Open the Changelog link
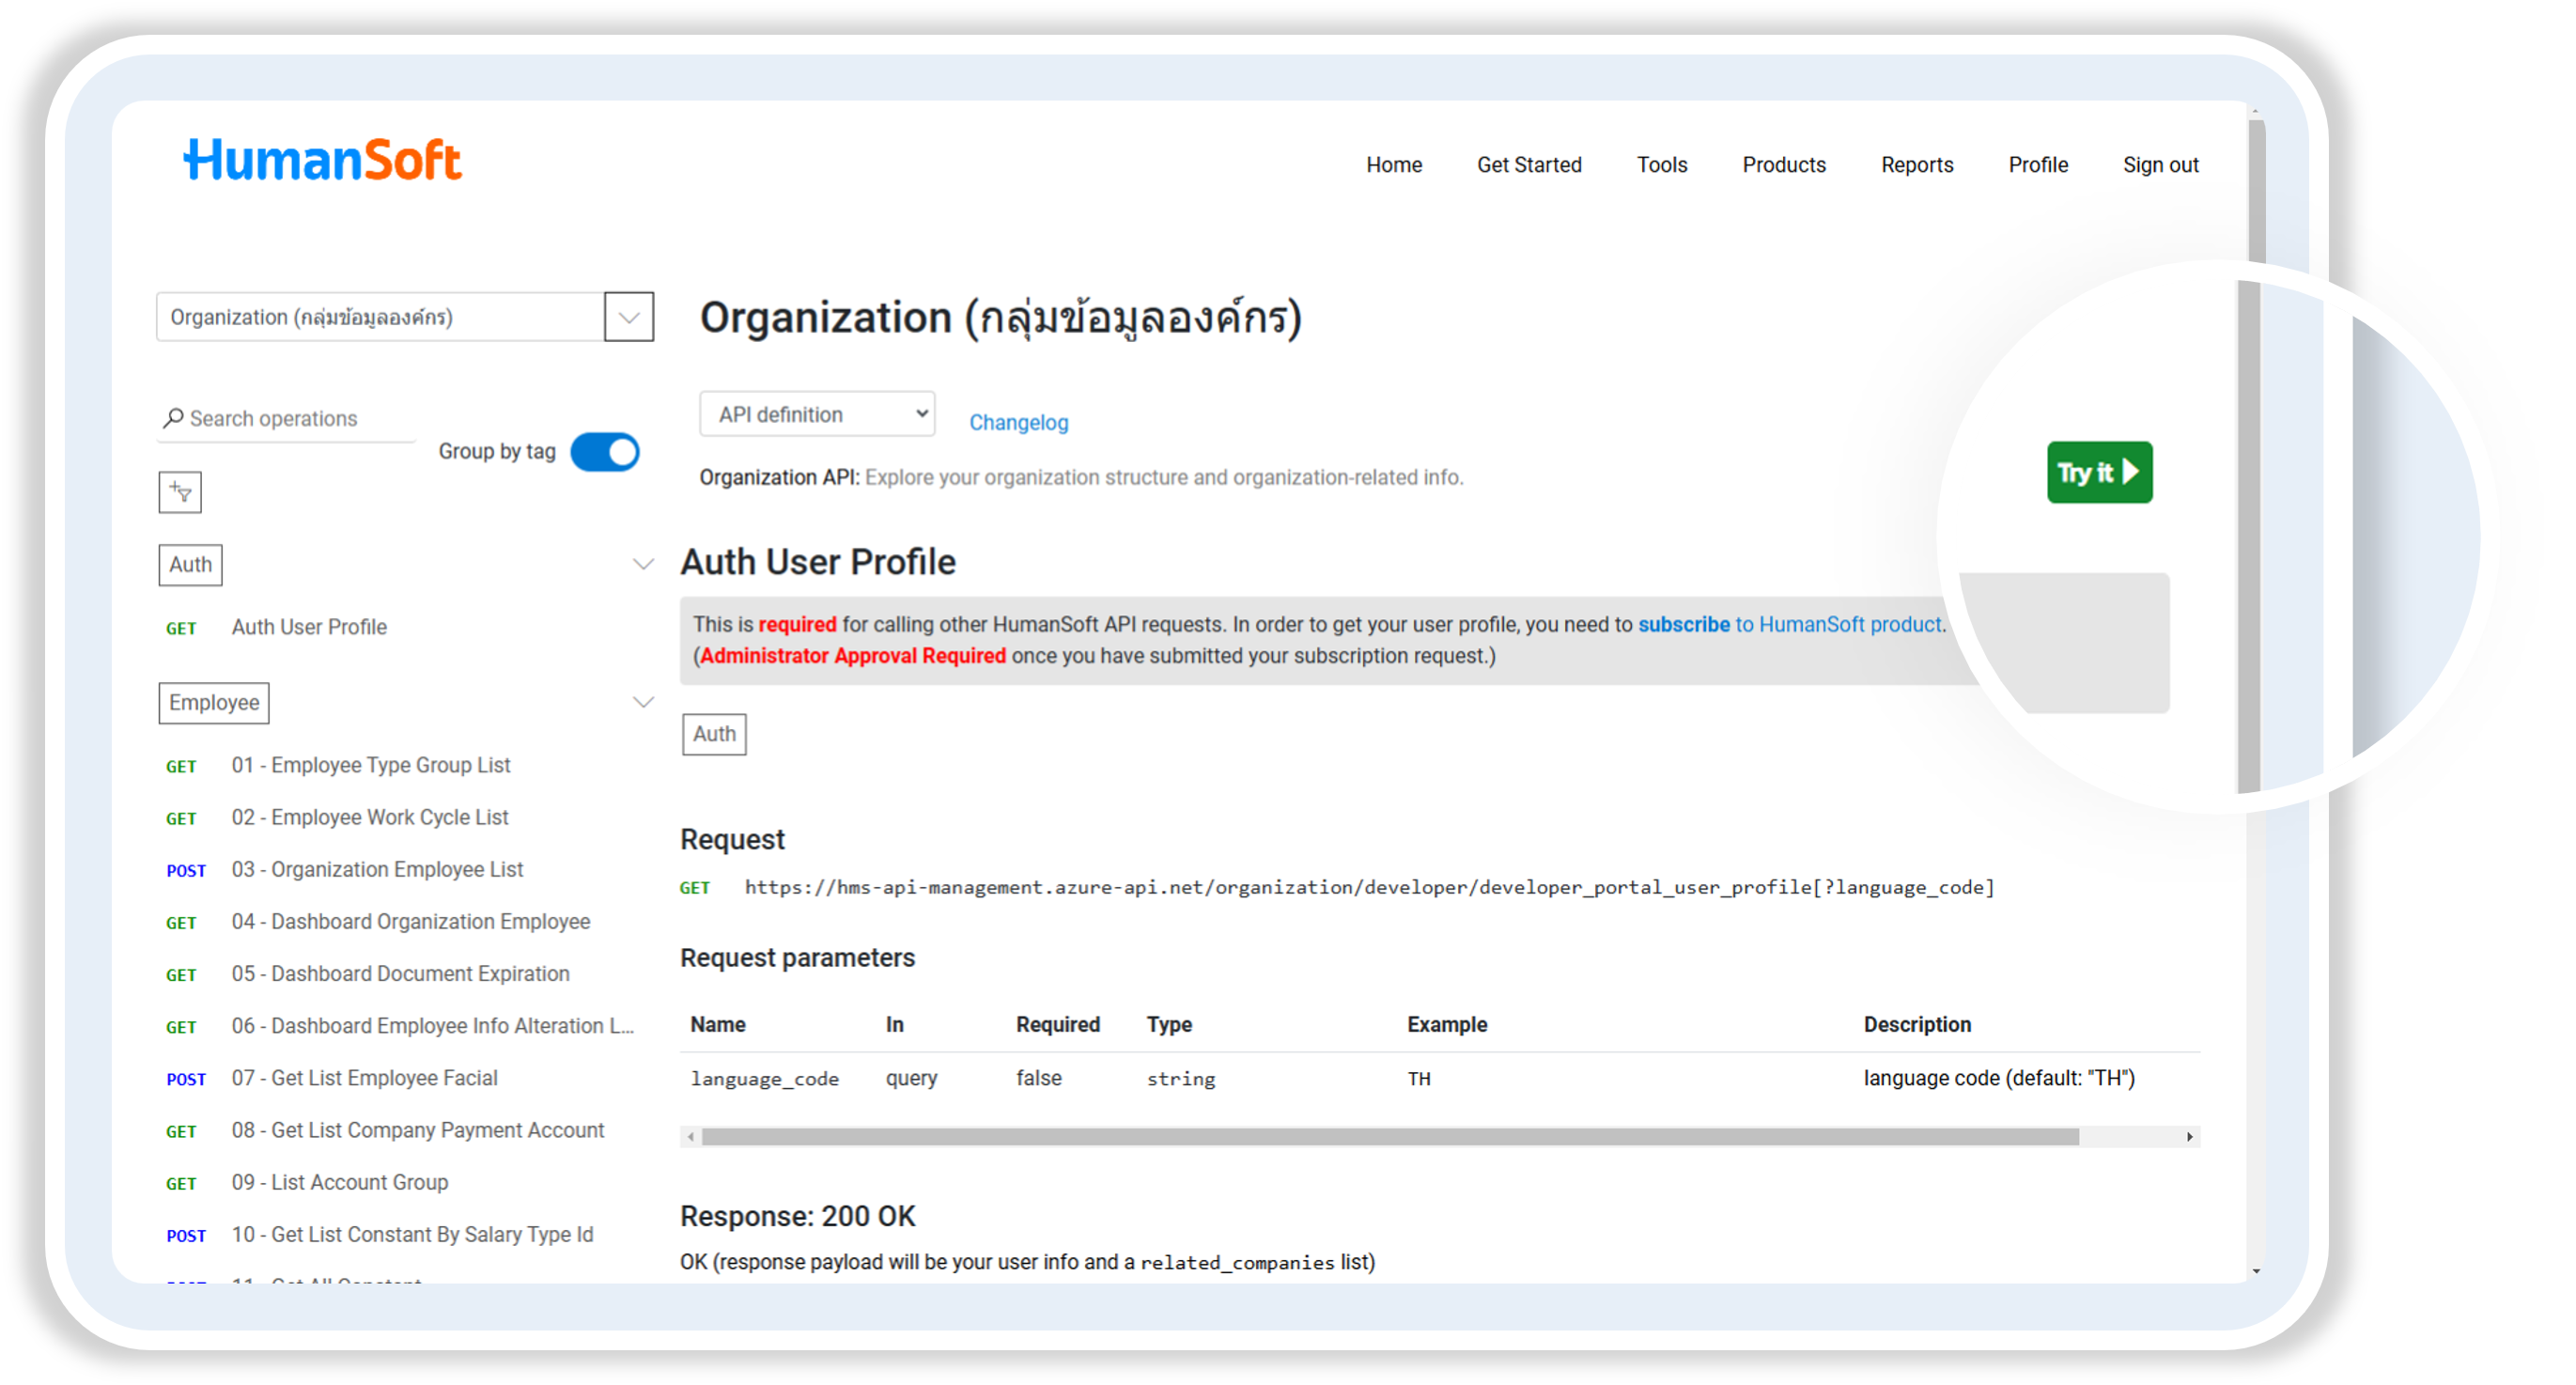The height and width of the screenshot is (1385, 2576). tap(1018, 423)
